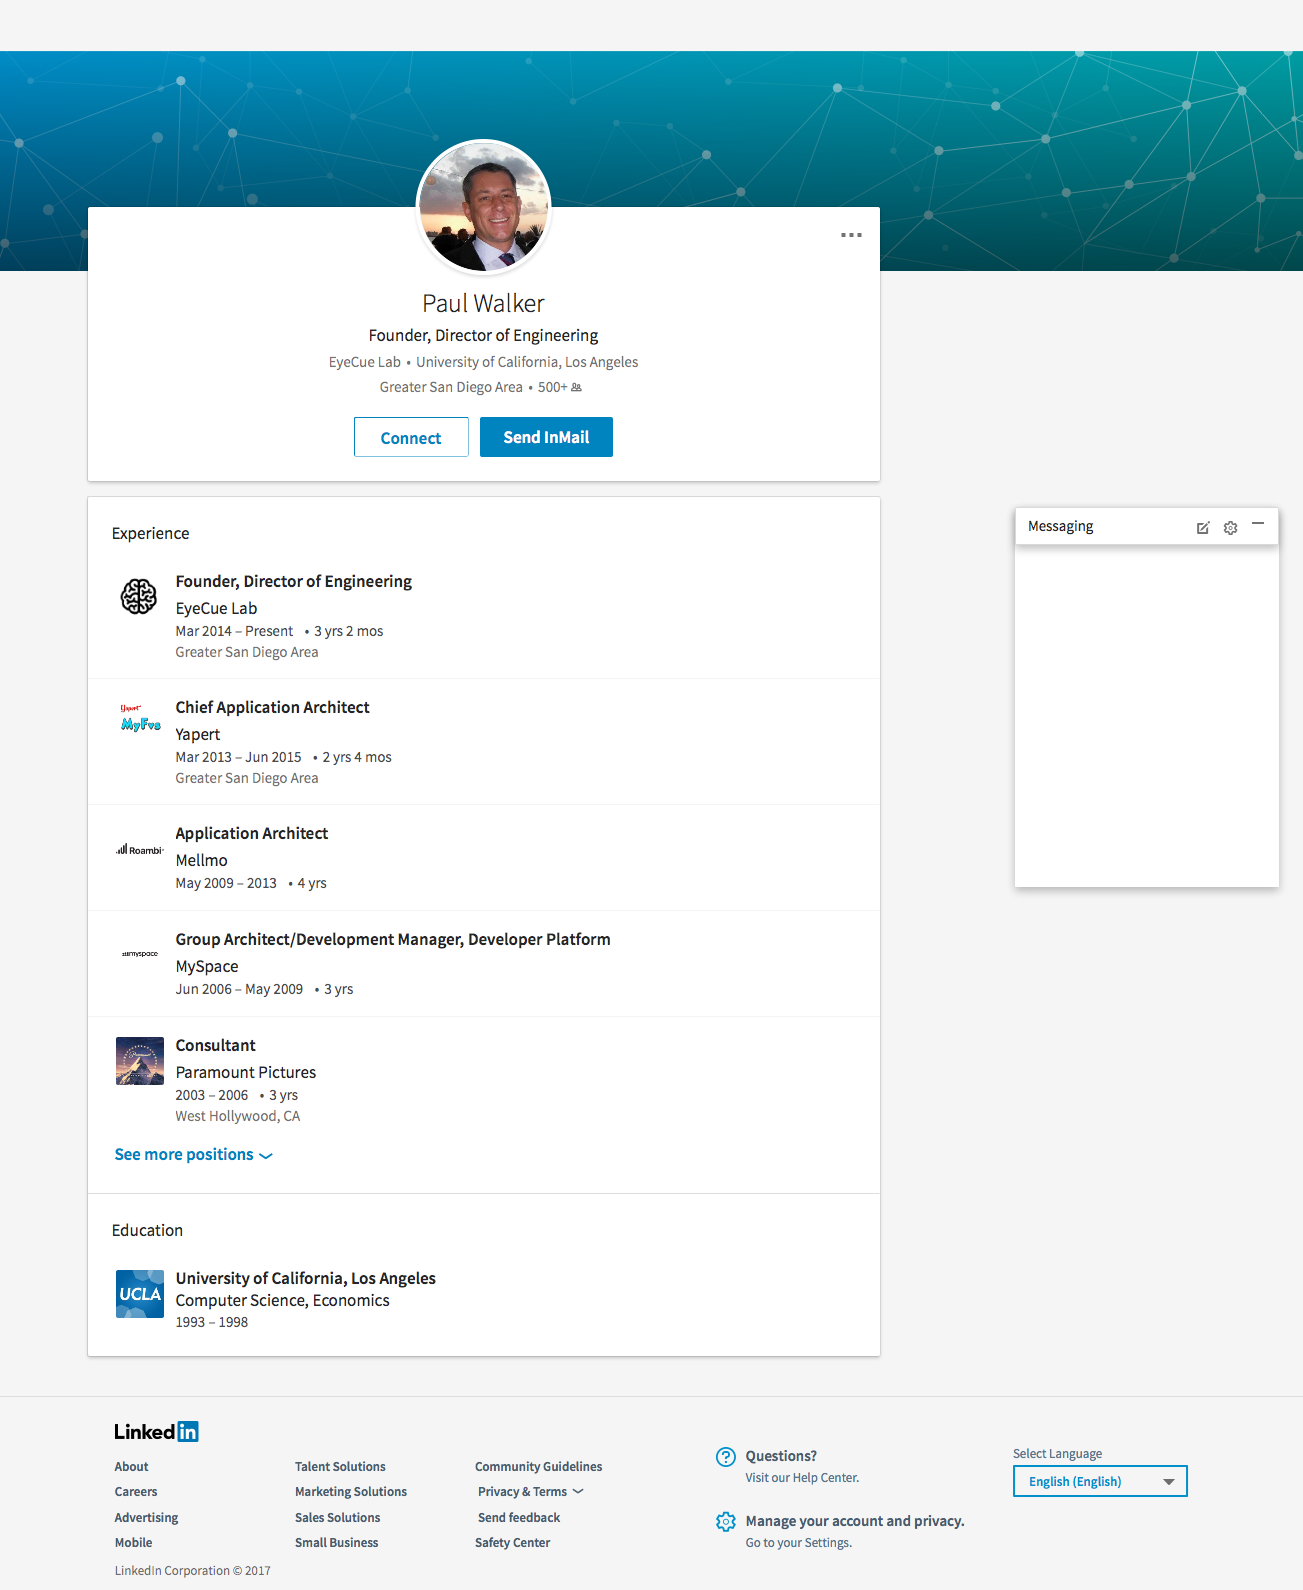The height and width of the screenshot is (1590, 1303).
Task: Click Paul Walker's profile photo
Action: point(484,207)
